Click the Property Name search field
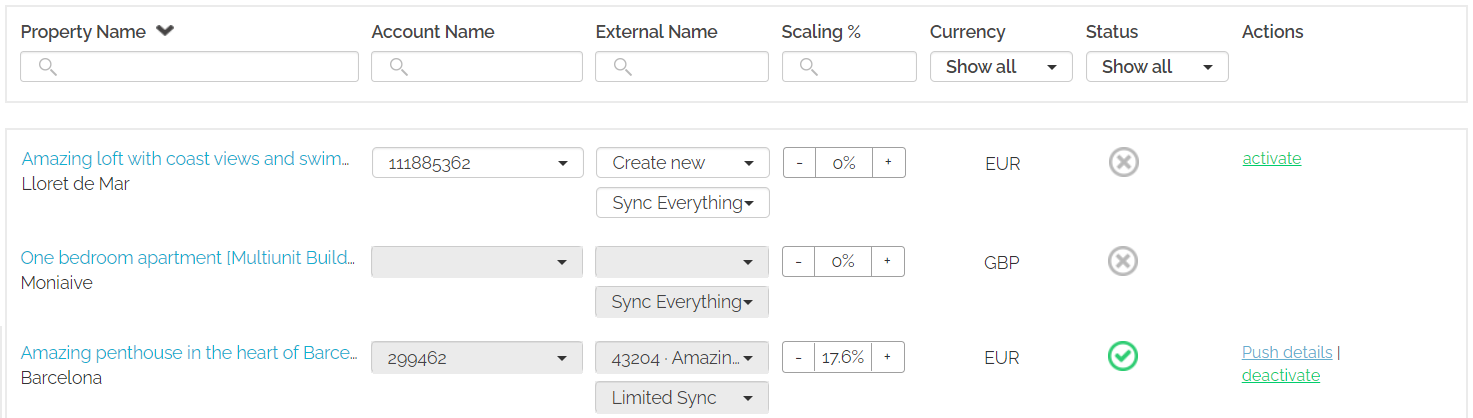This screenshot has width=1473, height=418. [x=189, y=67]
